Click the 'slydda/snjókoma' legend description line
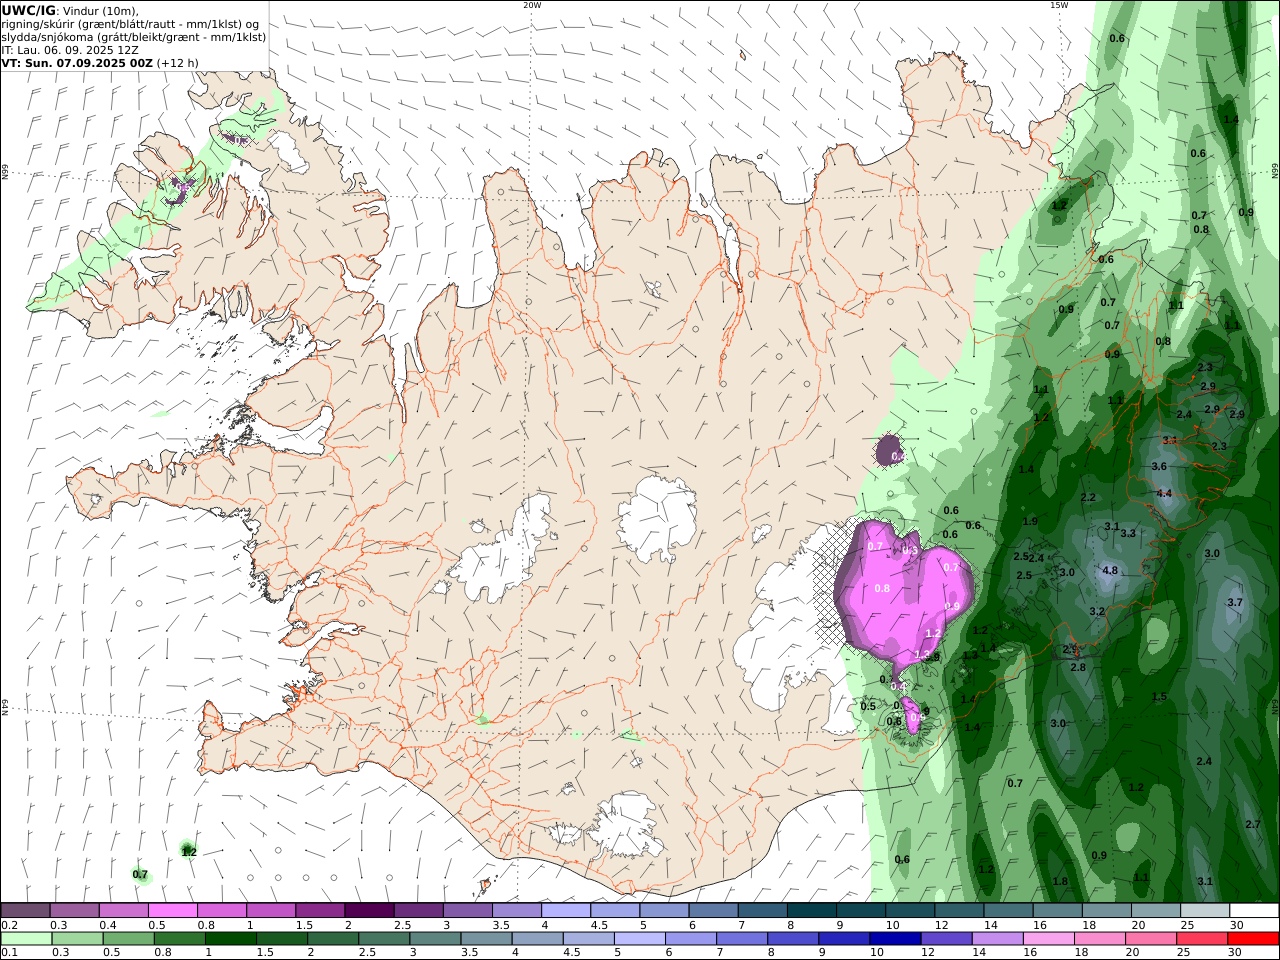1280x960 pixels. pos(133,37)
